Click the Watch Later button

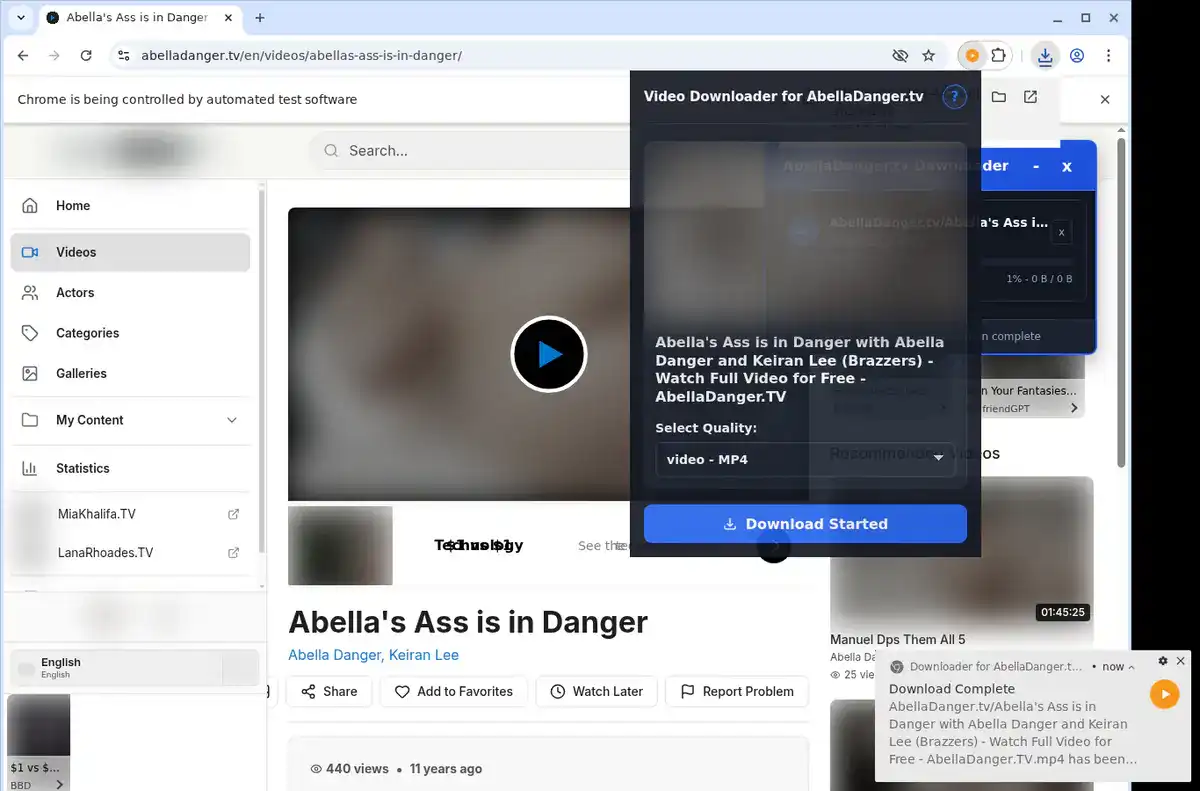click(596, 691)
